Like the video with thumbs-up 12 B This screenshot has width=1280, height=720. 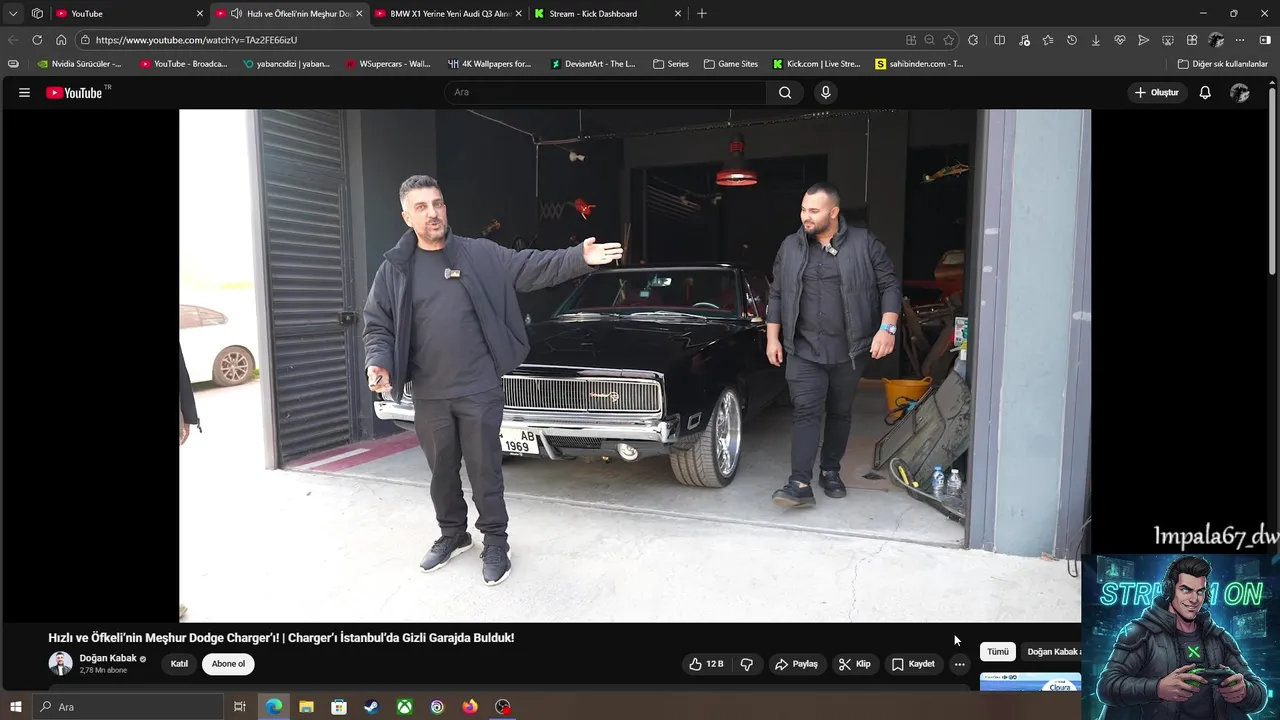click(706, 664)
